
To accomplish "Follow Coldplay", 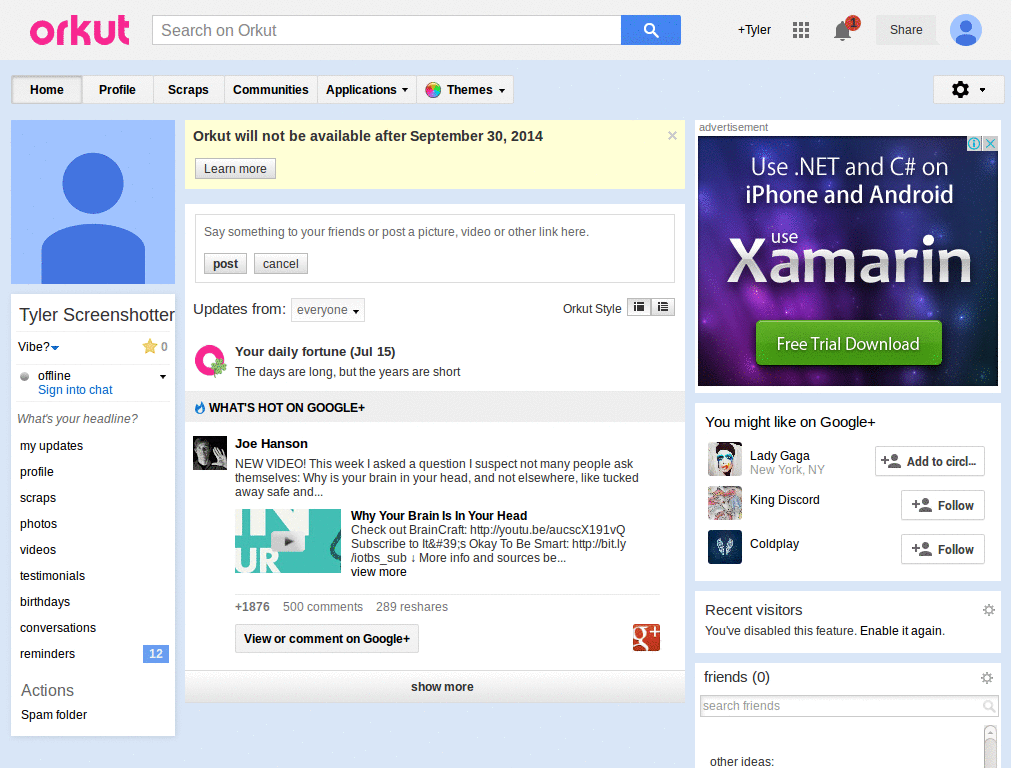I will pyautogui.click(x=942, y=549).
